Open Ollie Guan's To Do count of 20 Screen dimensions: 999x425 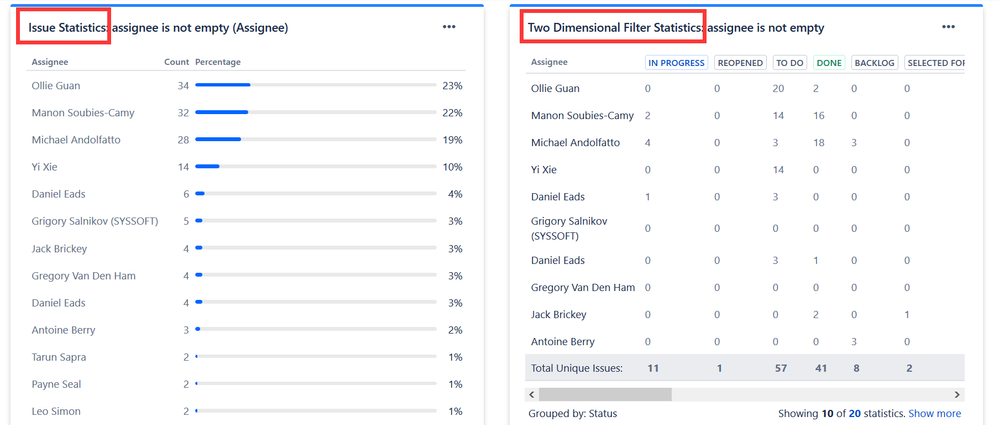click(x=778, y=89)
